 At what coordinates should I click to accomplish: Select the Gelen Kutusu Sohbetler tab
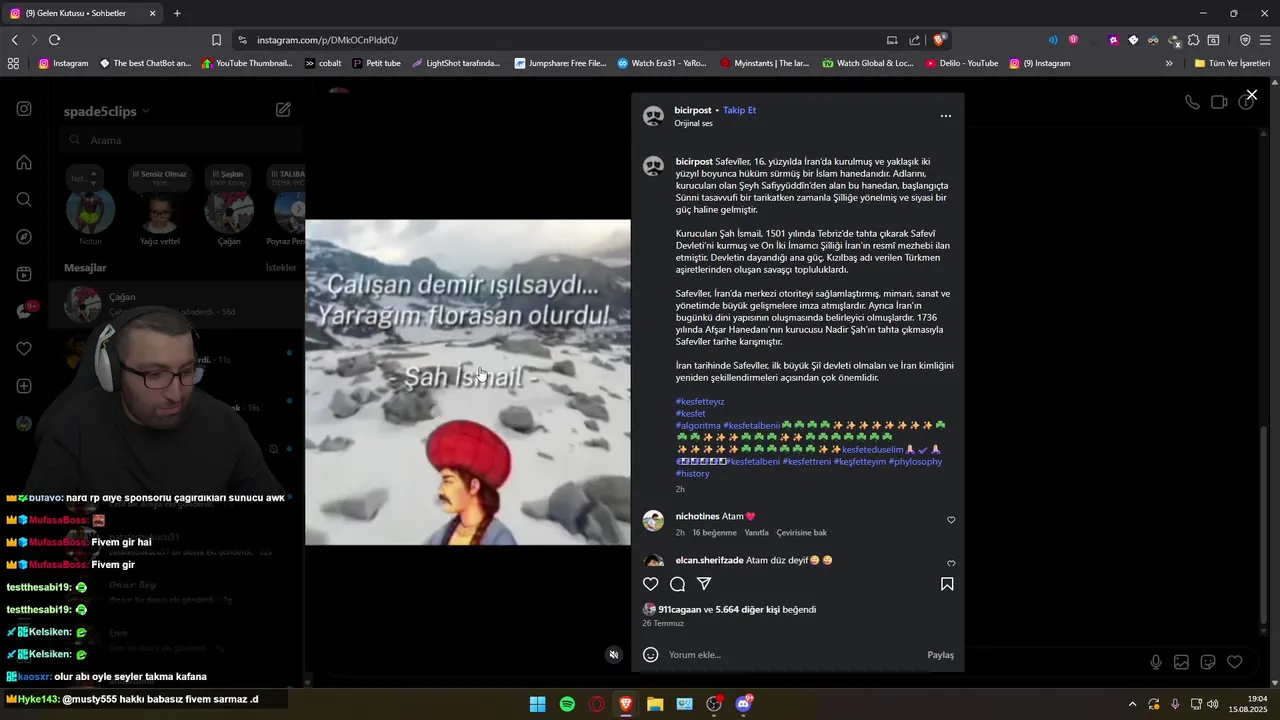point(83,13)
